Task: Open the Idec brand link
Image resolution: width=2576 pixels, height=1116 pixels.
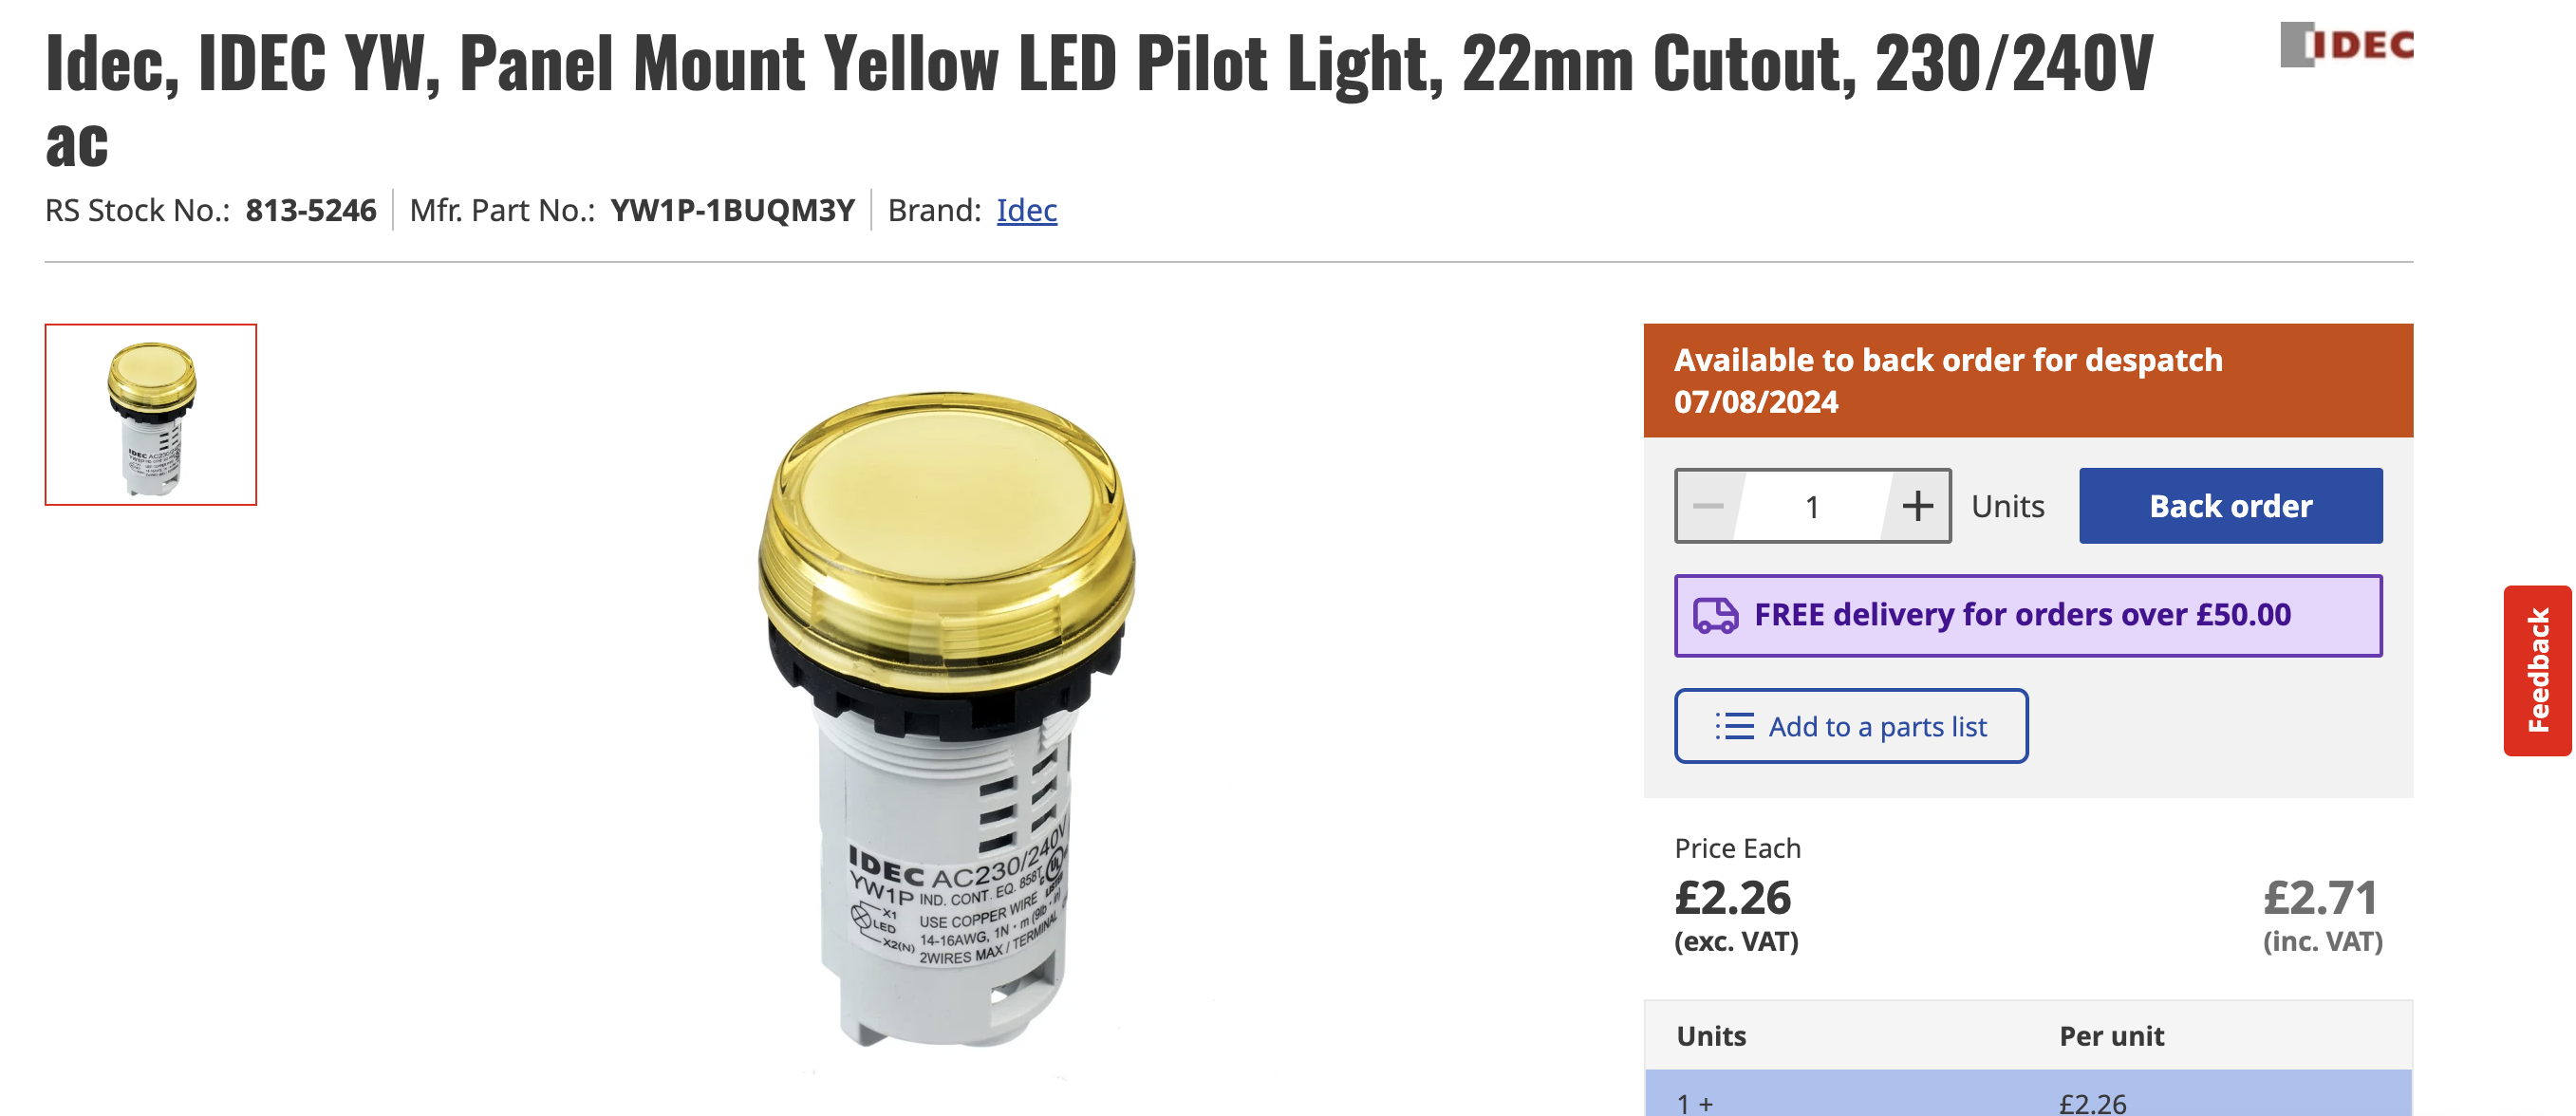Action: (1026, 210)
